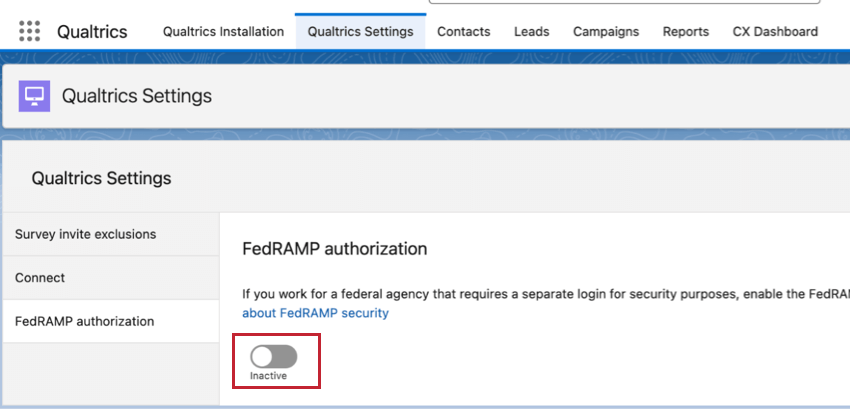Click the Qualtrics Settings title beside purple icon
The height and width of the screenshot is (409, 850).
click(137, 96)
